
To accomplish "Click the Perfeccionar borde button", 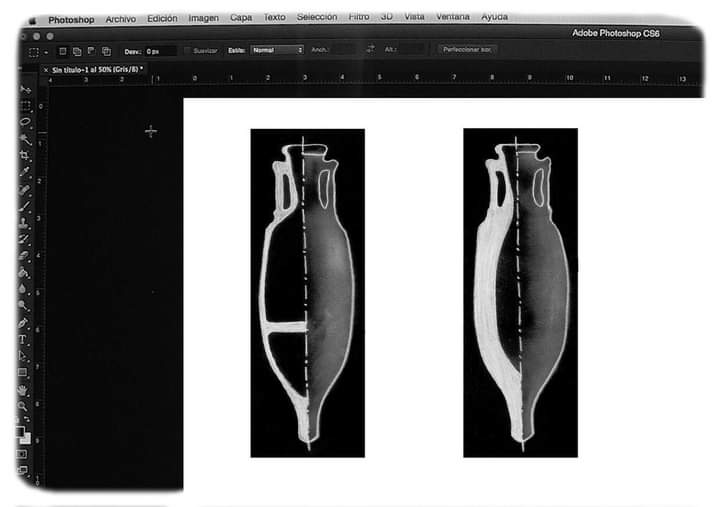I will [466, 49].
